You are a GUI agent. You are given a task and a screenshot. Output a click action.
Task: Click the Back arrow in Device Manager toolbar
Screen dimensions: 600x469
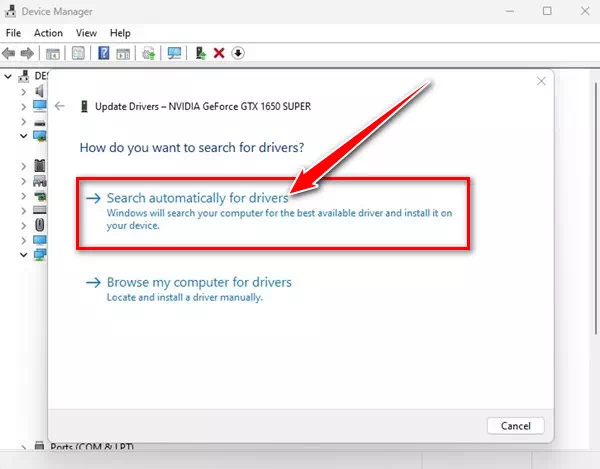9,53
